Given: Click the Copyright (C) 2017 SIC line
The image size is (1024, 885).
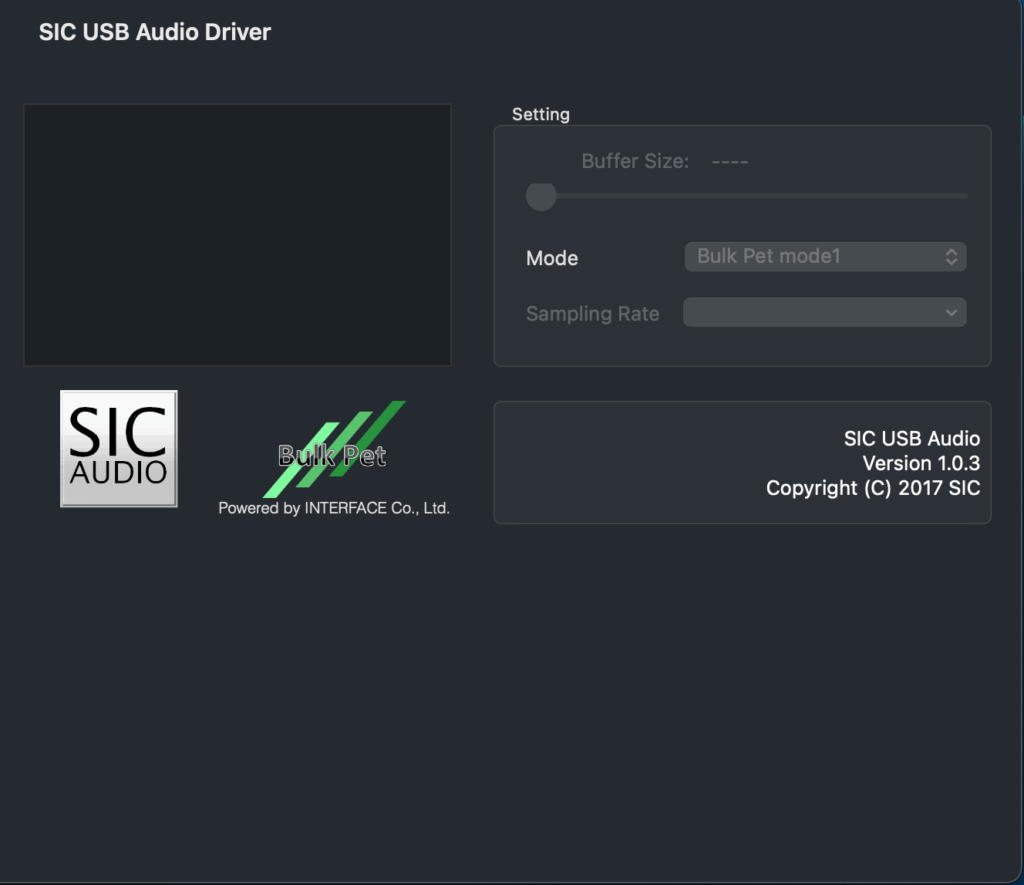Looking at the screenshot, I should coord(872,488).
